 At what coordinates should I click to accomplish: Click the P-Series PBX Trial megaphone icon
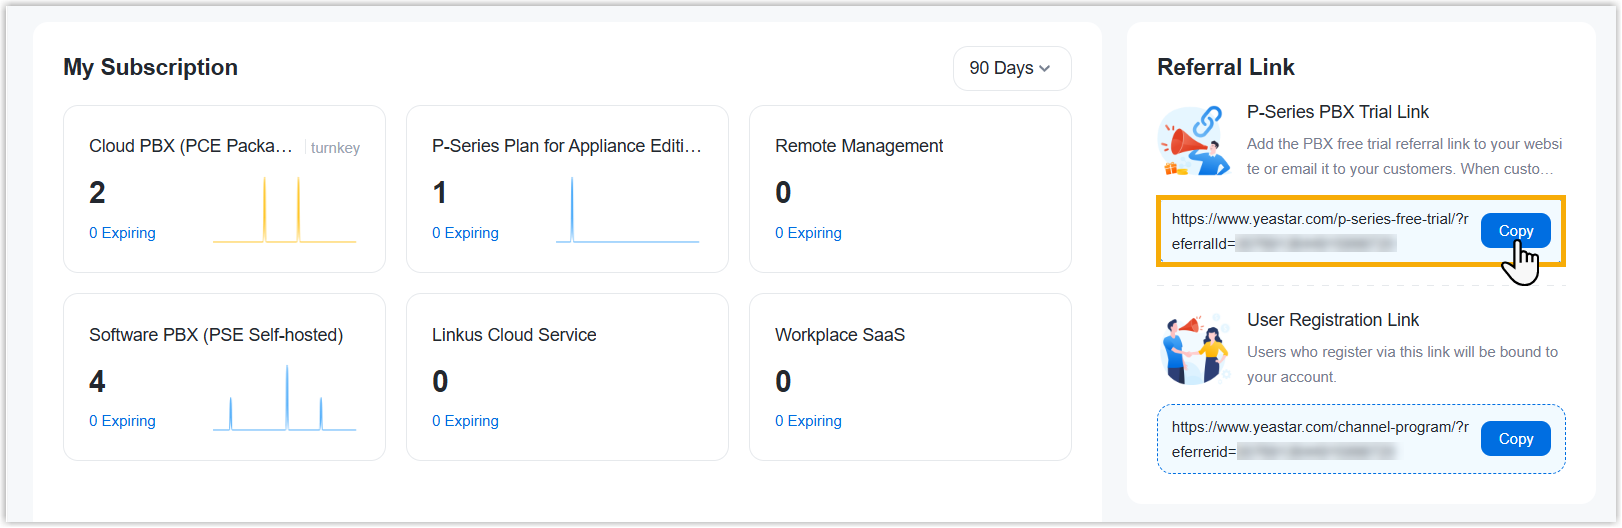click(1194, 142)
